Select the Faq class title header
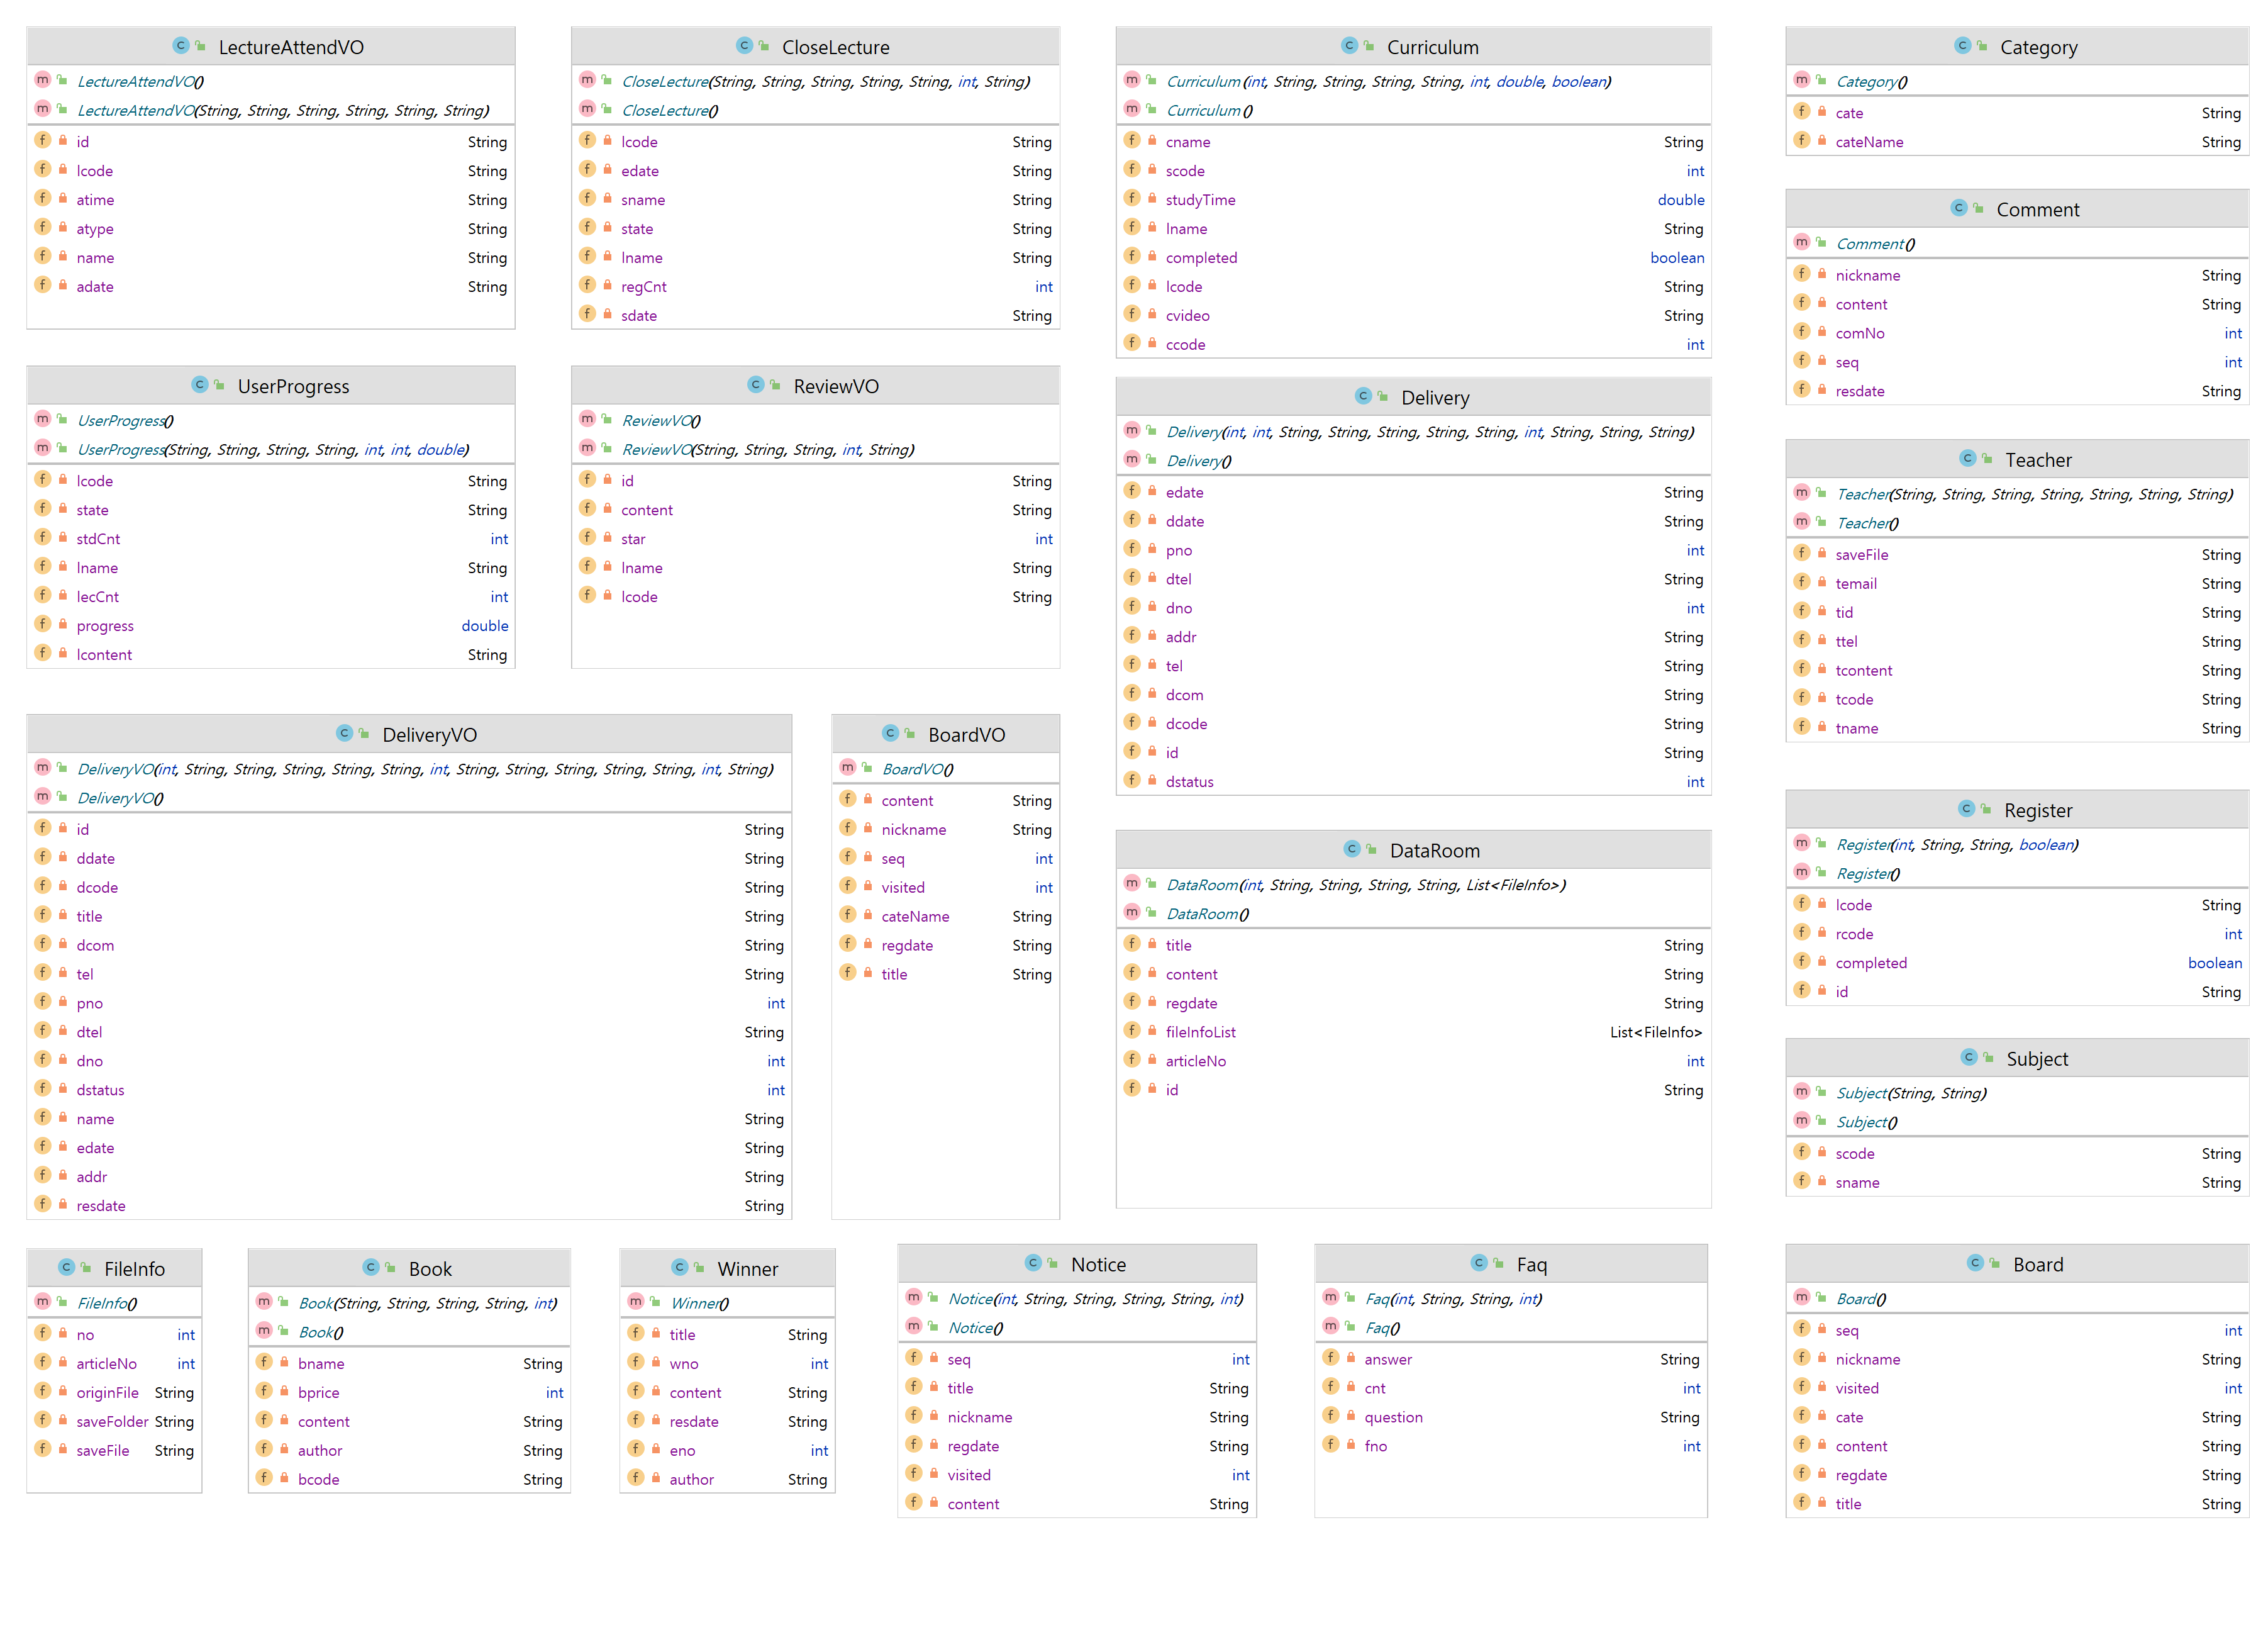This screenshot has width=2268, height=1642. point(1531,1264)
